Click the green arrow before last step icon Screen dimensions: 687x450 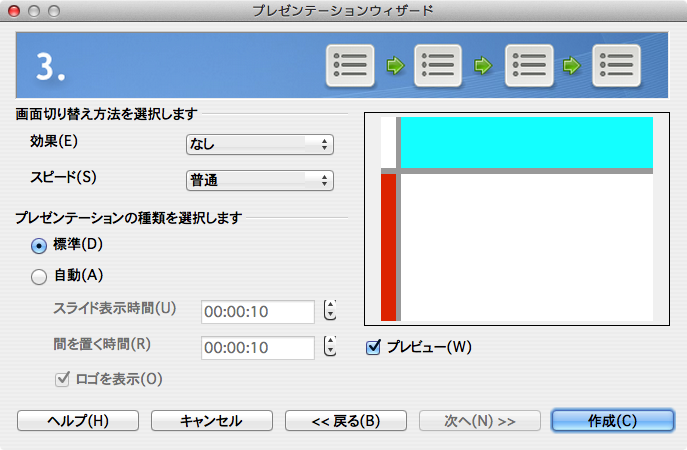tap(573, 67)
